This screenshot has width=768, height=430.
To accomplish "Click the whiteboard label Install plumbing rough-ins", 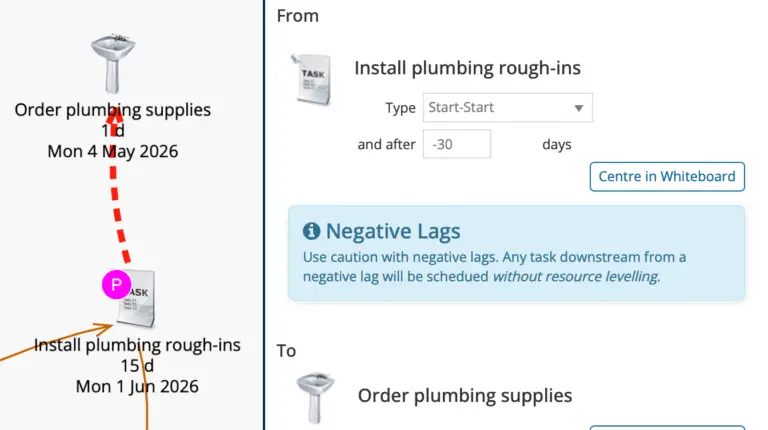I will click(x=137, y=345).
